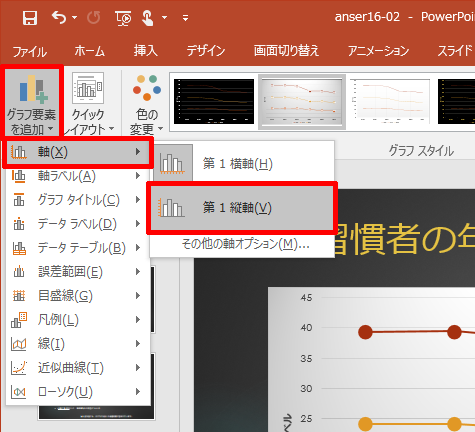Open the 線(I) submenu
Screen dimensions: 475x432
78,344
